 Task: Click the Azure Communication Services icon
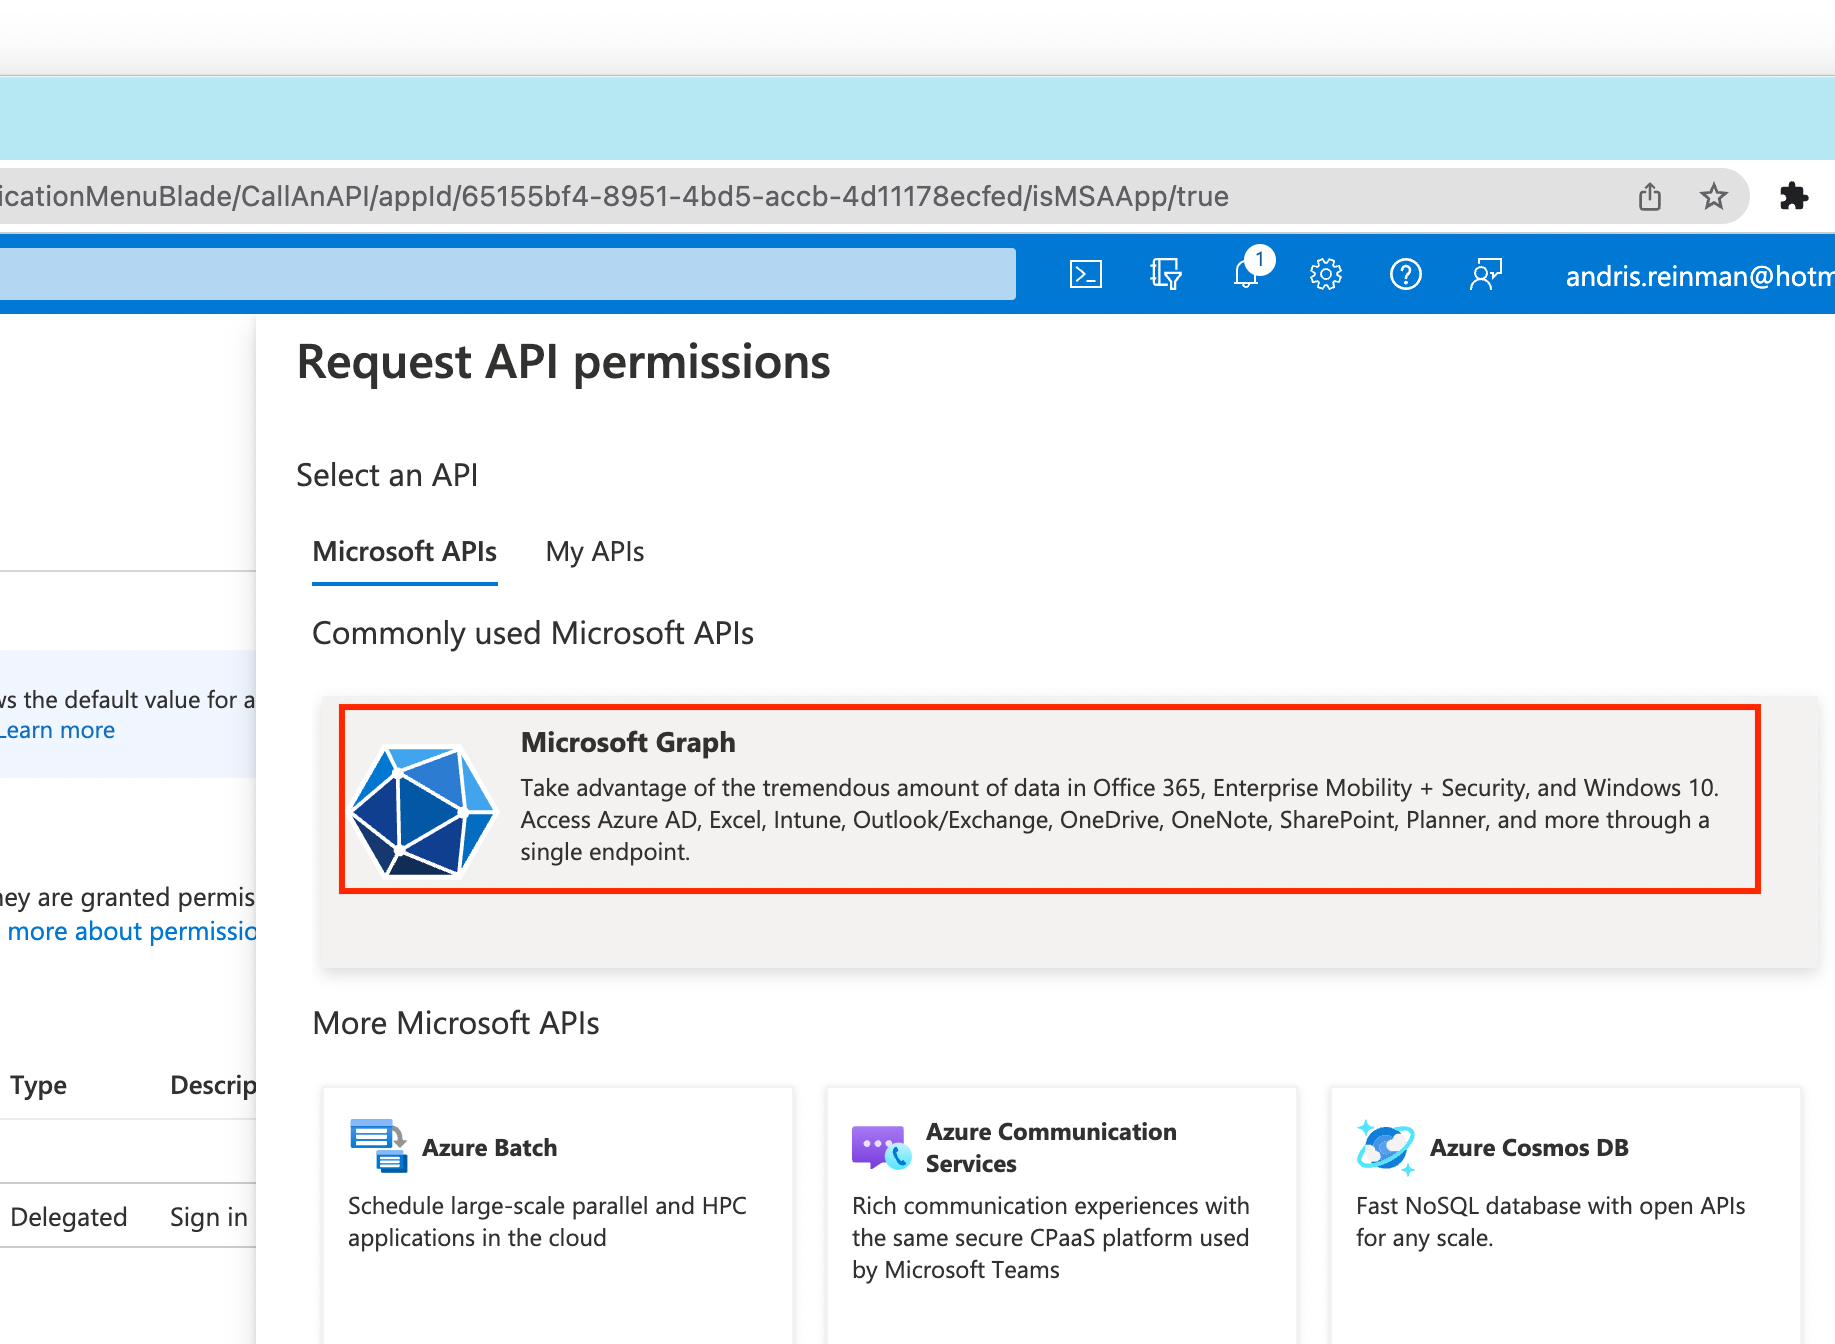(882, 1147)
